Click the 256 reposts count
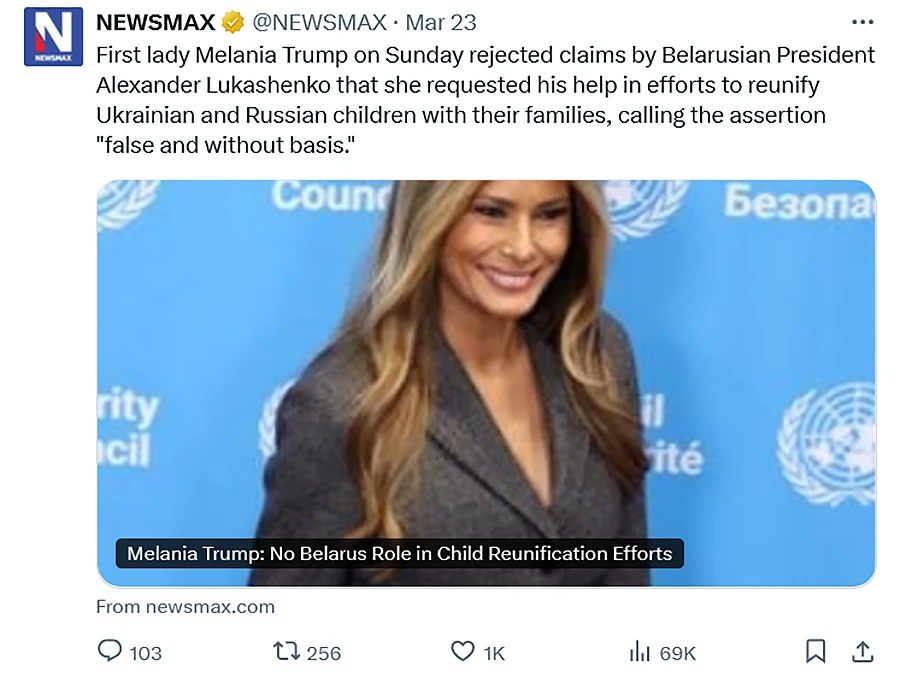 pyautogui.click(x=323, y=653)
